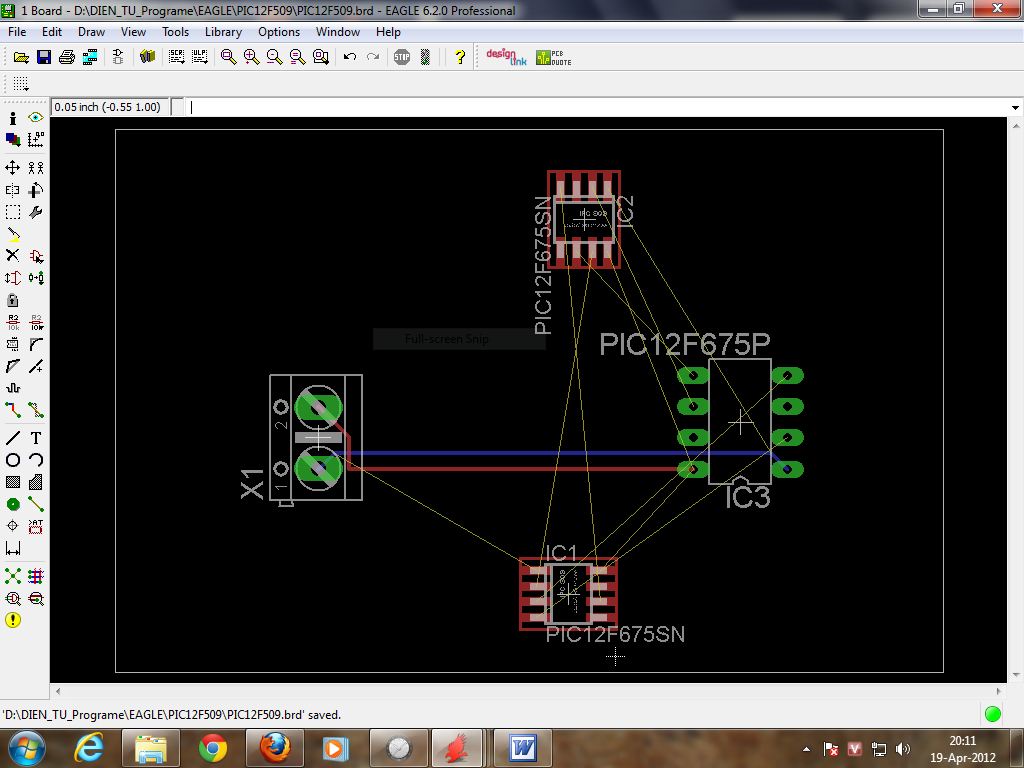Viewport: 1024px width, 768px height.
Task: Open the Tools menu
Action: 175,32
